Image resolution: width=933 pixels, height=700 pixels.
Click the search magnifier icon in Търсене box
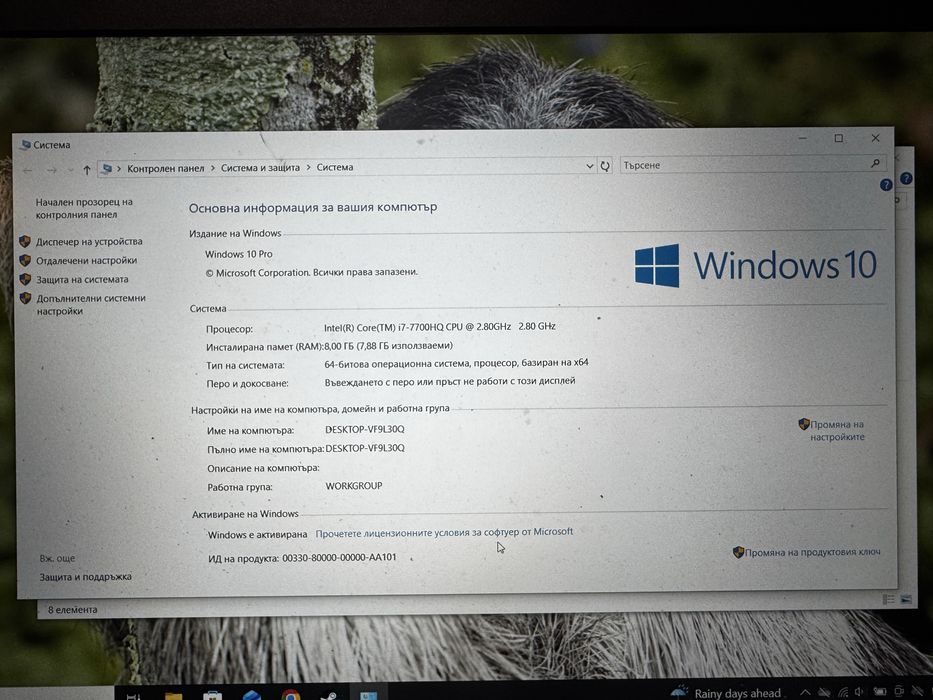coord(875,163)
